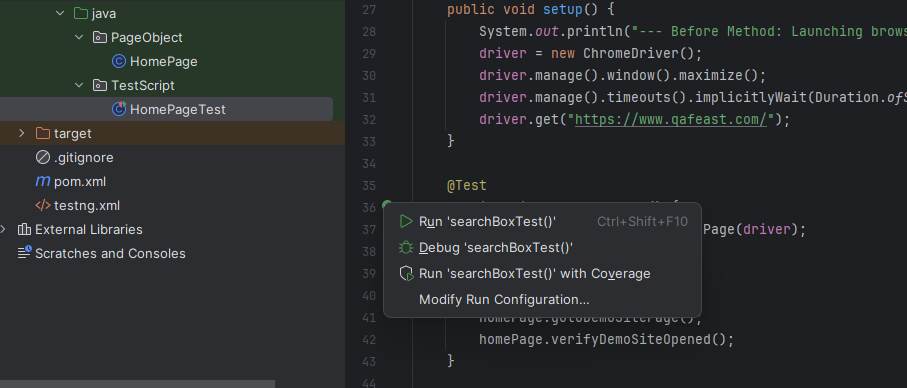Click the .gitignore file icon
Screen dimensions: 907x388
pyautogui.click(x=43, y=157)
